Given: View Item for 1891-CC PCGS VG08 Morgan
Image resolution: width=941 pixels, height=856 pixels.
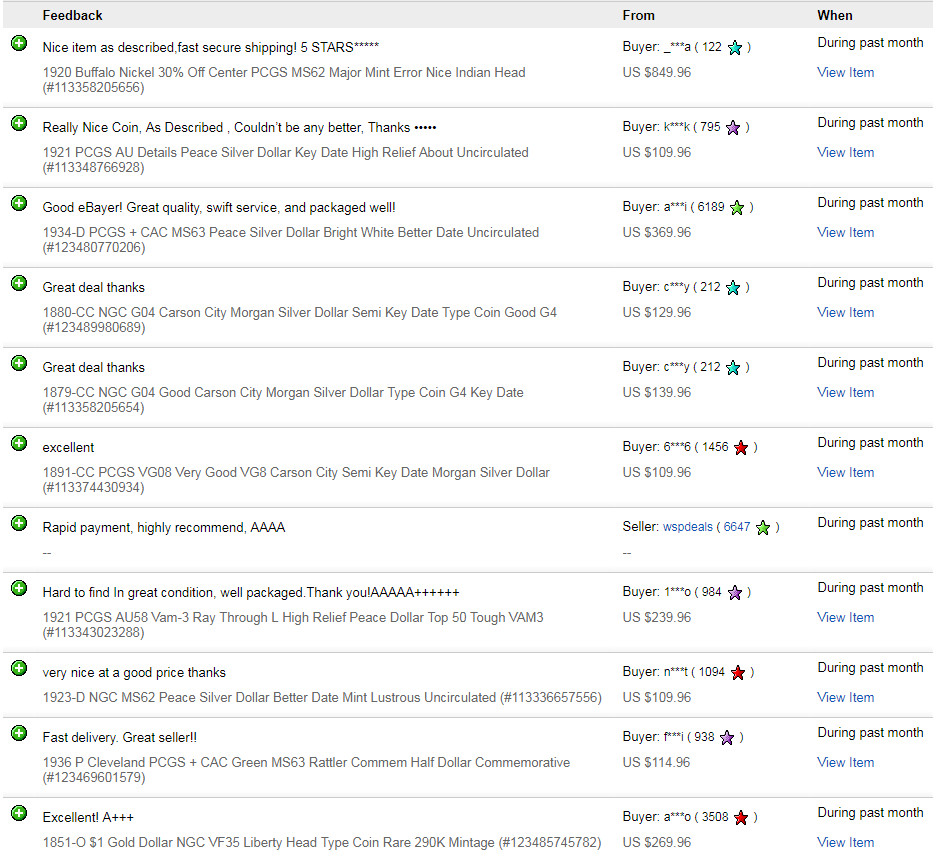Looking at the screenshot, I should pos(845,472).
